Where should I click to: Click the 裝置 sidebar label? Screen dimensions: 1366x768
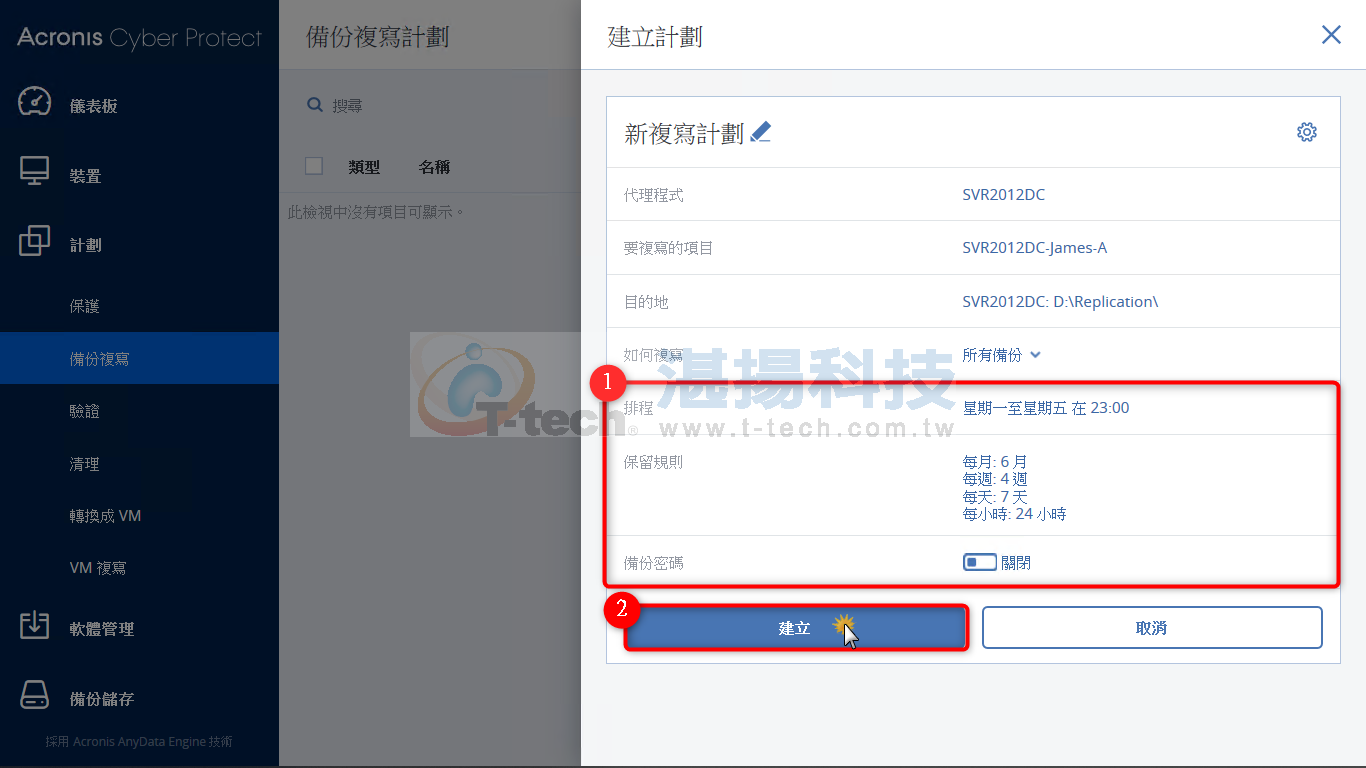pyautogui.click(x=86, y=176)
